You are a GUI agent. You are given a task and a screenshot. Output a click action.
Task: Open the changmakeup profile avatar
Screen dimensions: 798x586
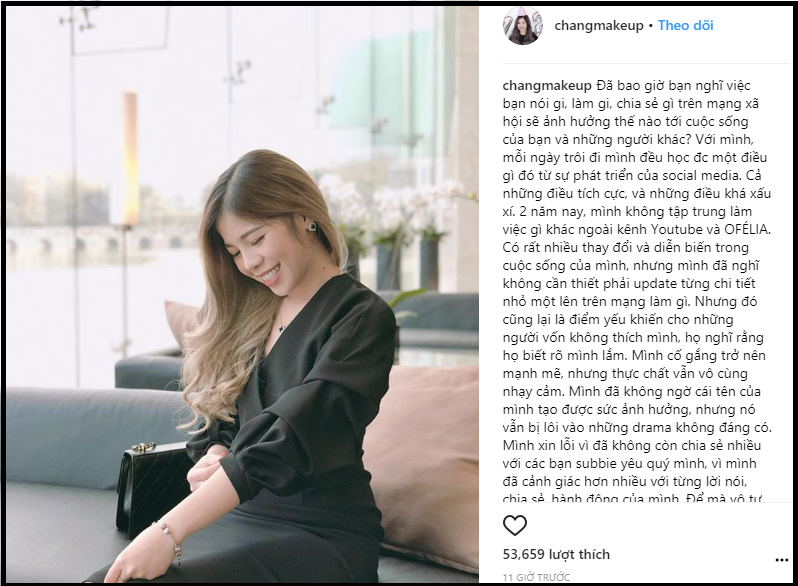click(523, 26)
